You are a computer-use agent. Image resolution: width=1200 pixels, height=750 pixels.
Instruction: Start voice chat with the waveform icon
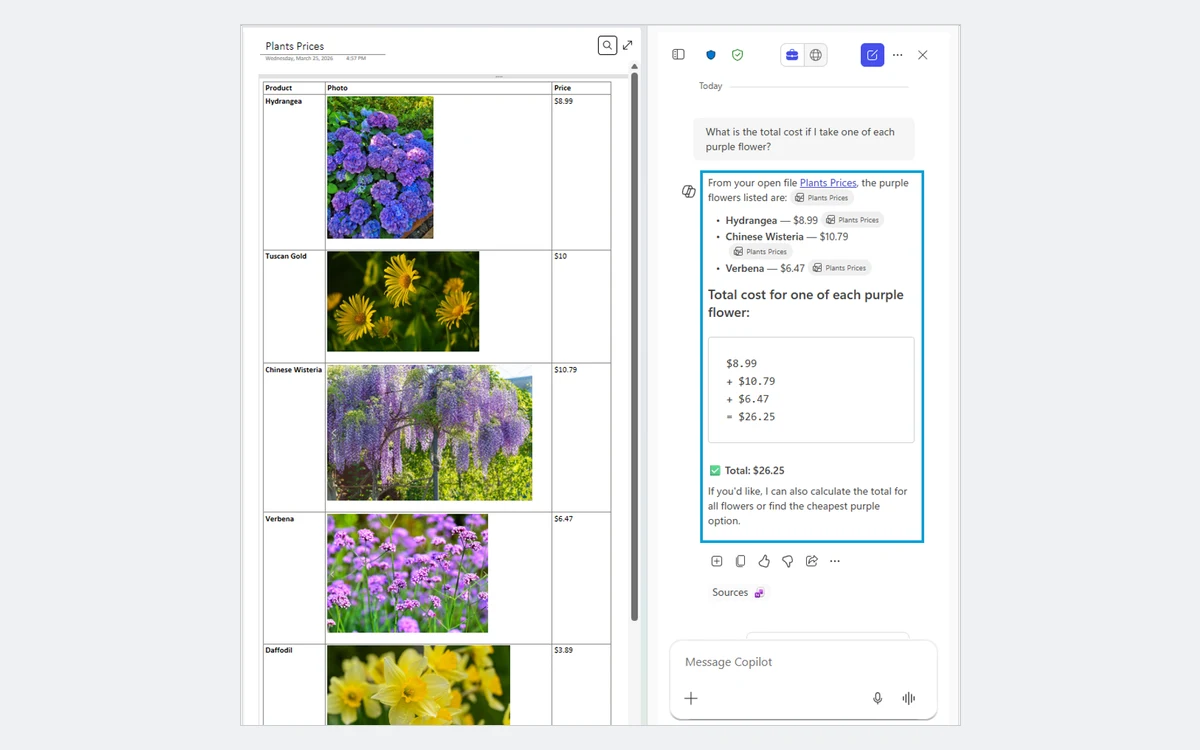point(909,698)
